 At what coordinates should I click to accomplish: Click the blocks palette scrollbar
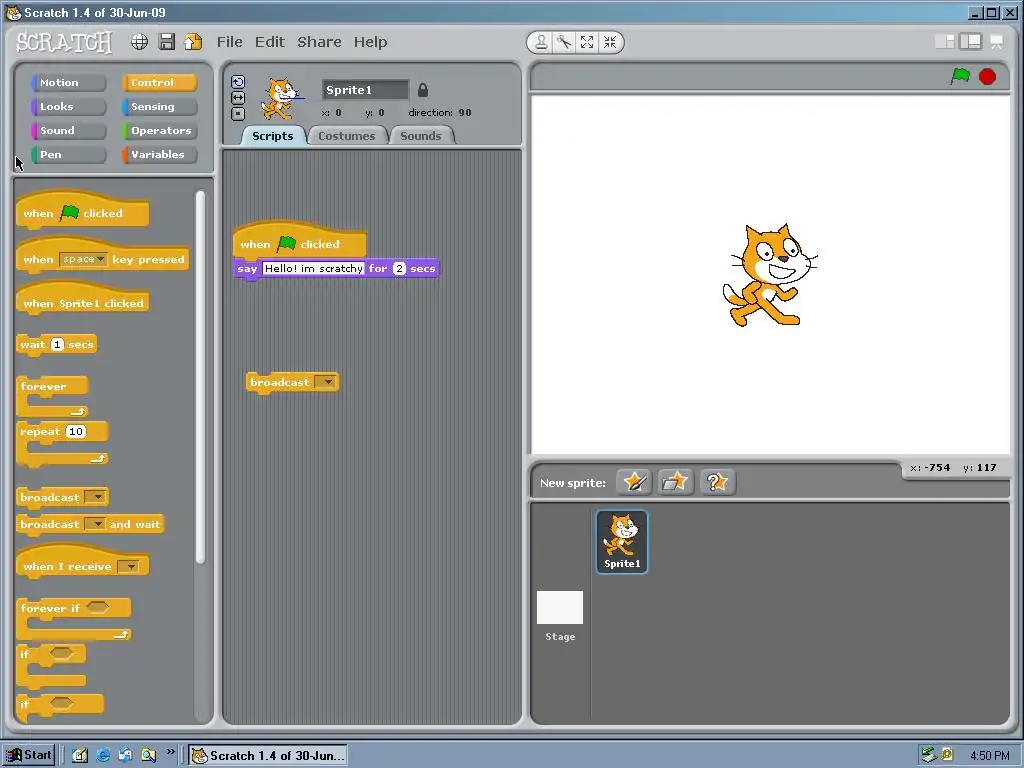tap(200, 377)
